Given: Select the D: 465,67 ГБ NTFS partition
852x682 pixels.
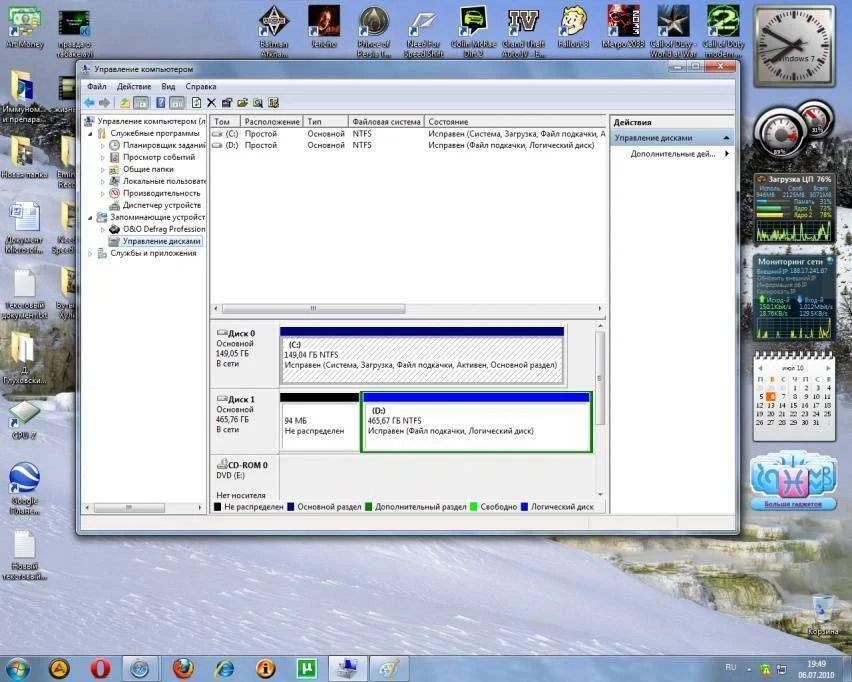Looking at the screenshot, I should 475,422.
